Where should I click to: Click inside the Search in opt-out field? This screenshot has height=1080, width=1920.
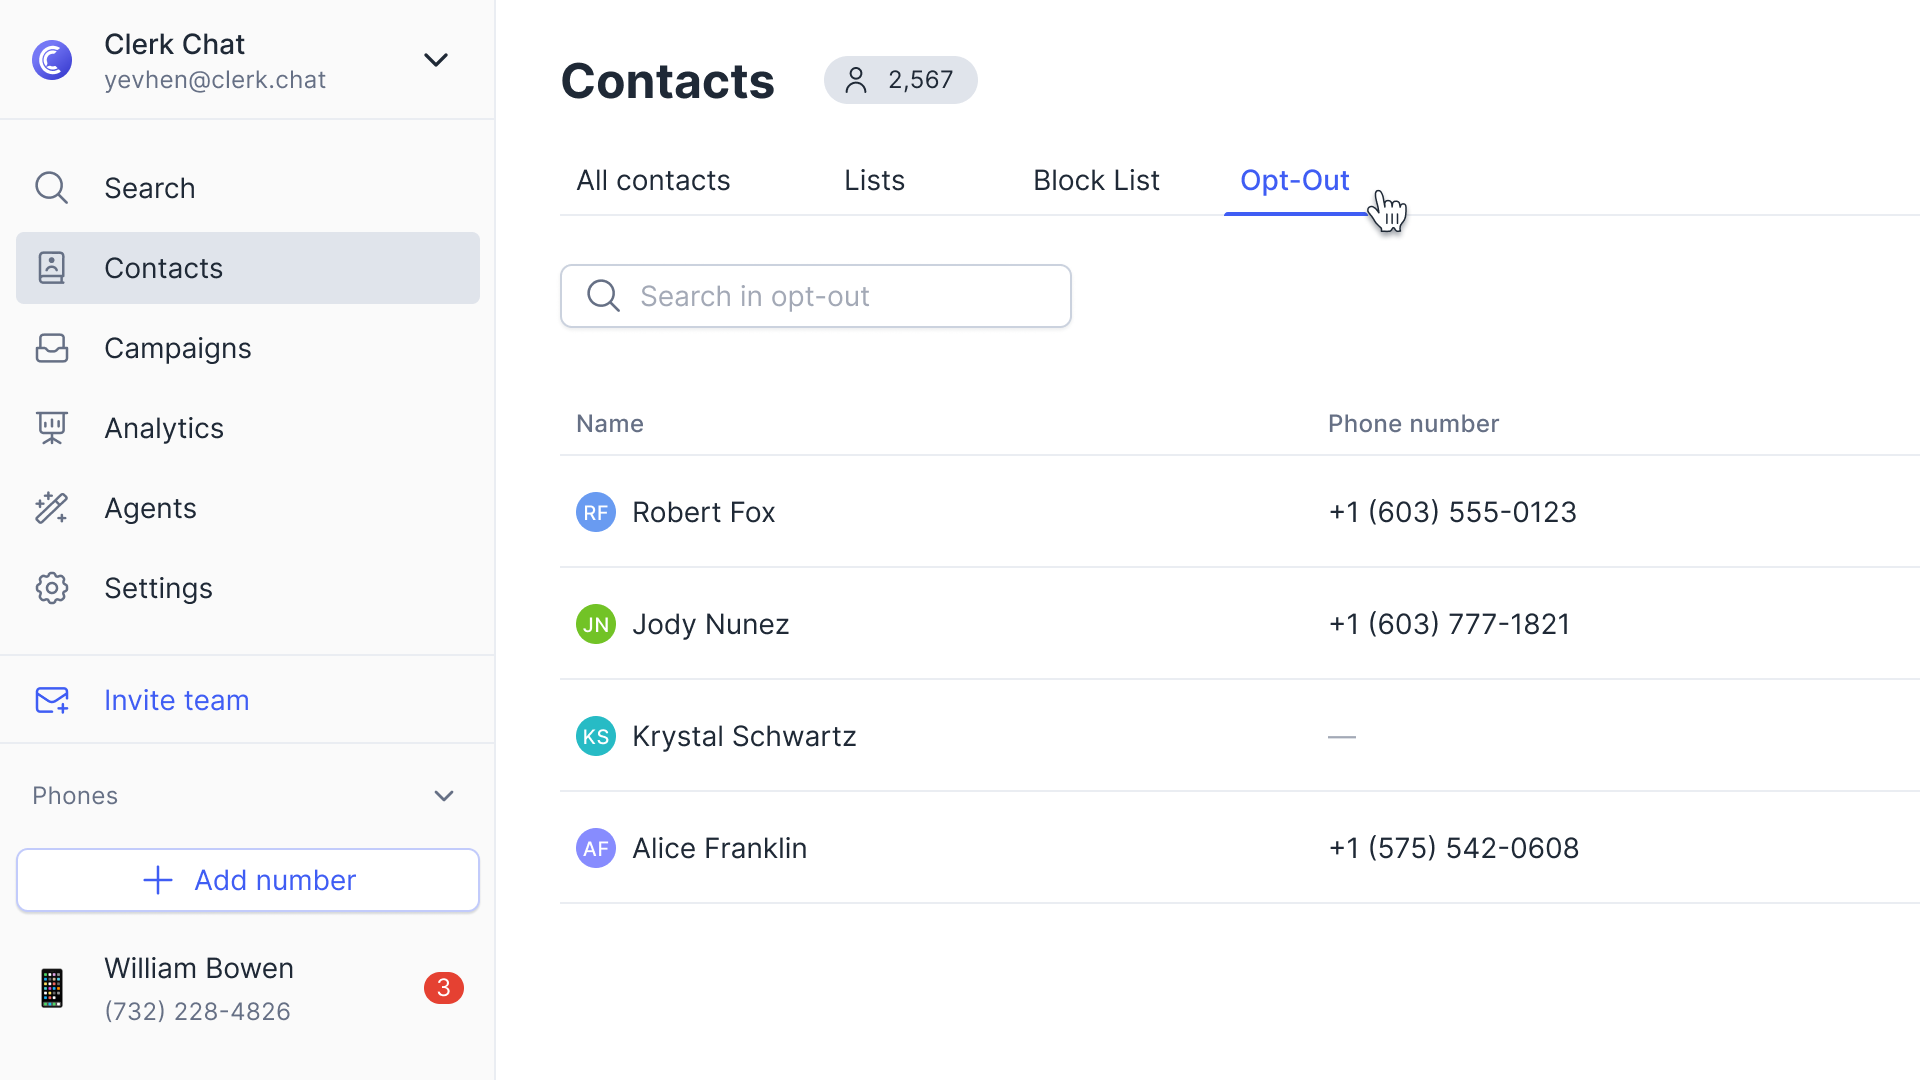pyautogui.click(x=820, y=295)
